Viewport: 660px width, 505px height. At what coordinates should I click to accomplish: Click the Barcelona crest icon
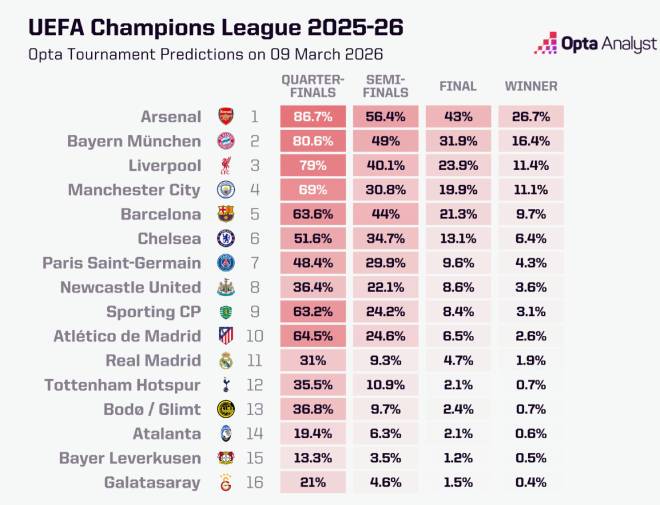pyautogui.click(x=225, y=214)
